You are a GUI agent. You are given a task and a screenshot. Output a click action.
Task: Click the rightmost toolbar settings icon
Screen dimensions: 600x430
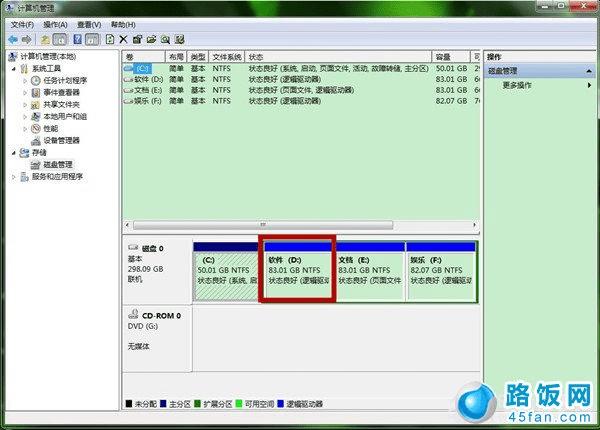(x=179, y=39)
